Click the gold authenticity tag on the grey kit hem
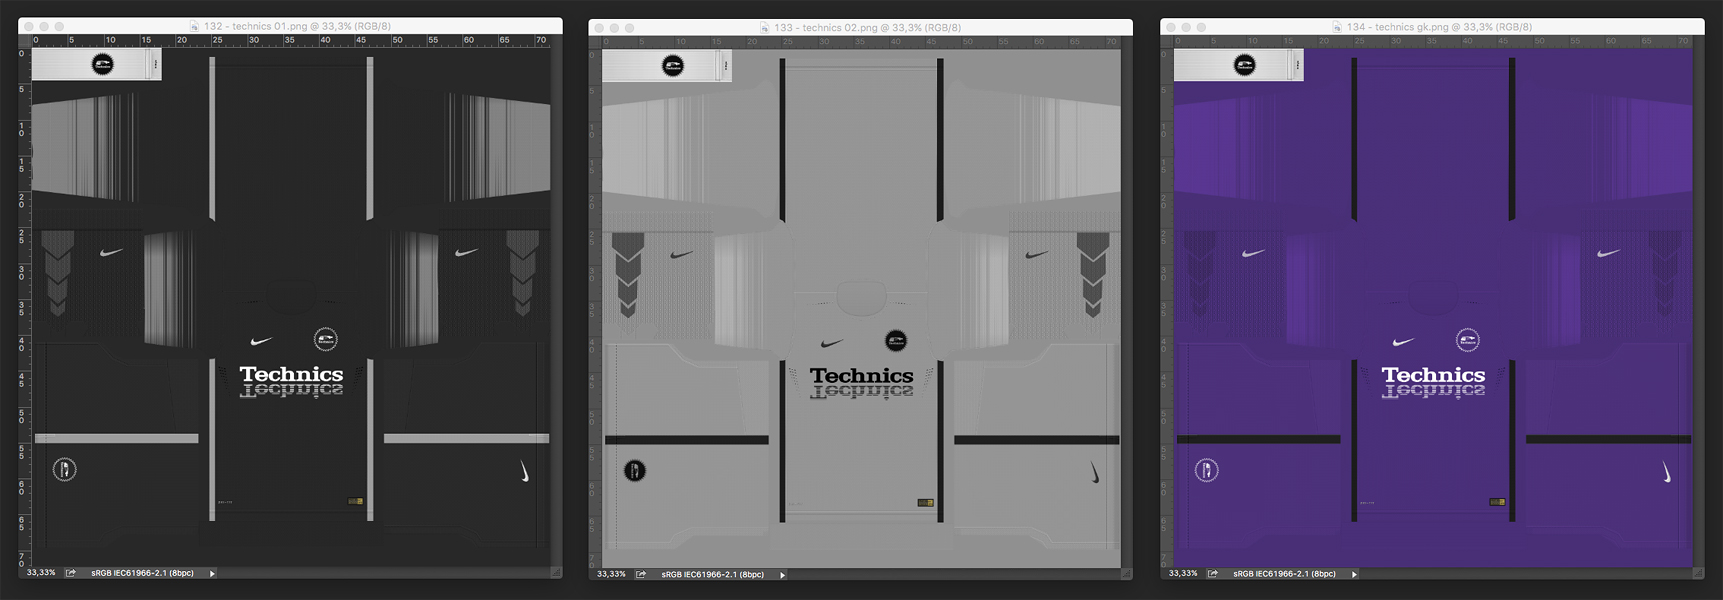Viewport: 1723px width, 600px height. click(925, 502)
